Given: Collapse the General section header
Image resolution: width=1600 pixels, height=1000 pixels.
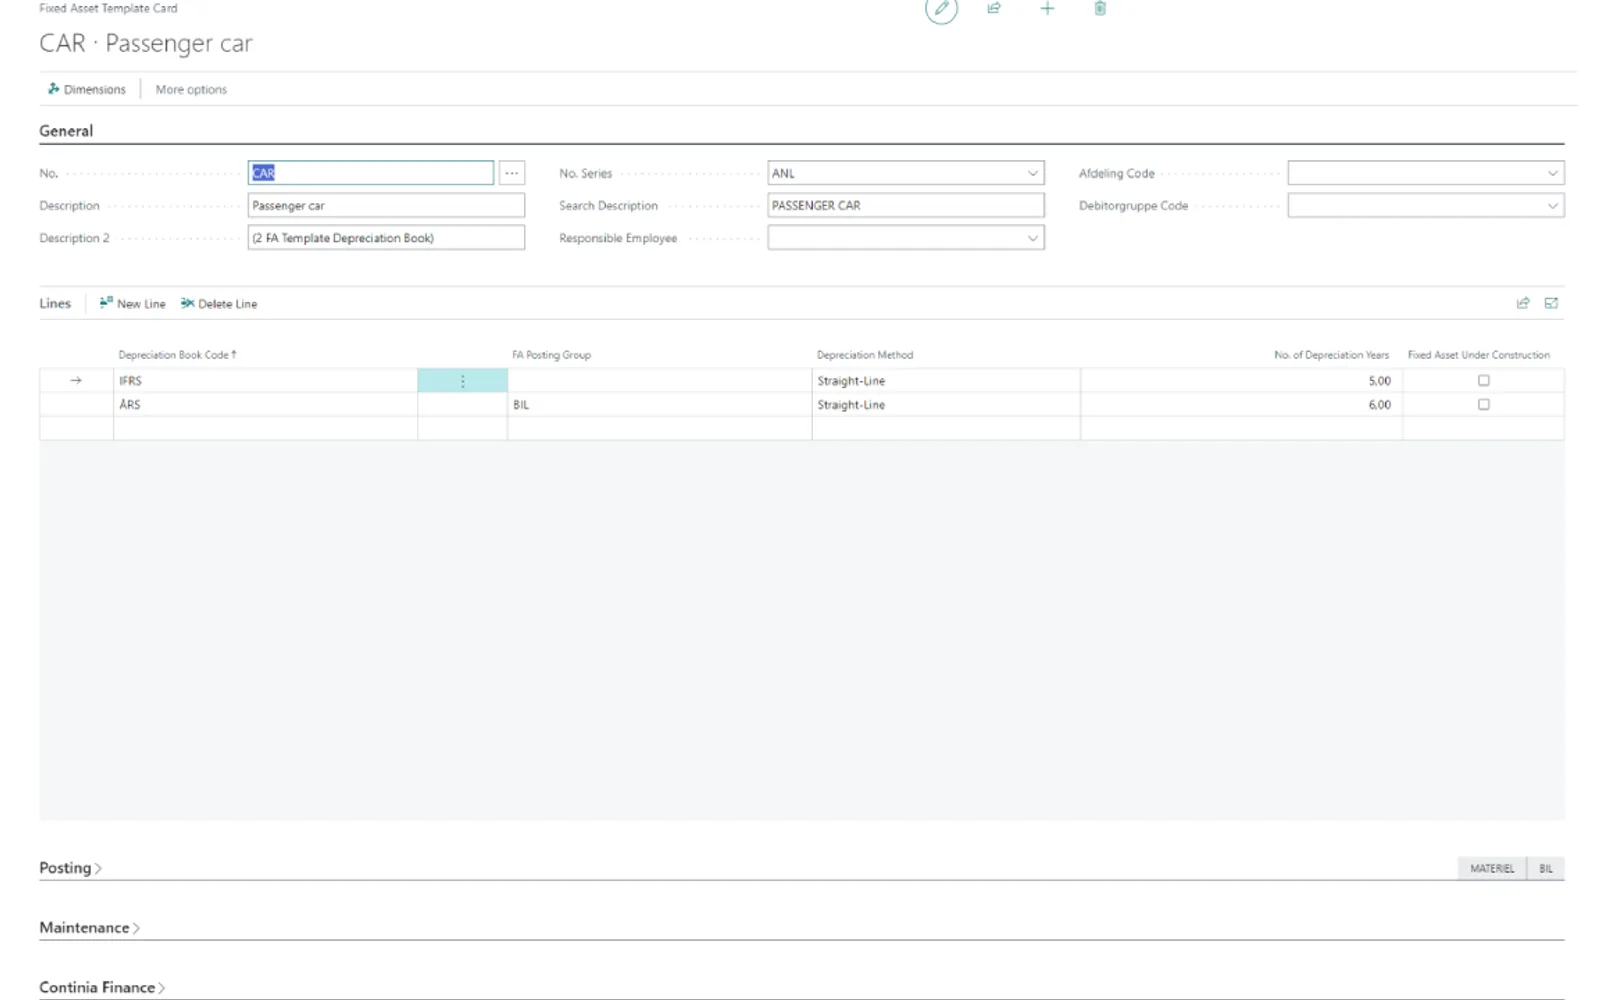Looking at the screenshot, I should tap(66, 131).
